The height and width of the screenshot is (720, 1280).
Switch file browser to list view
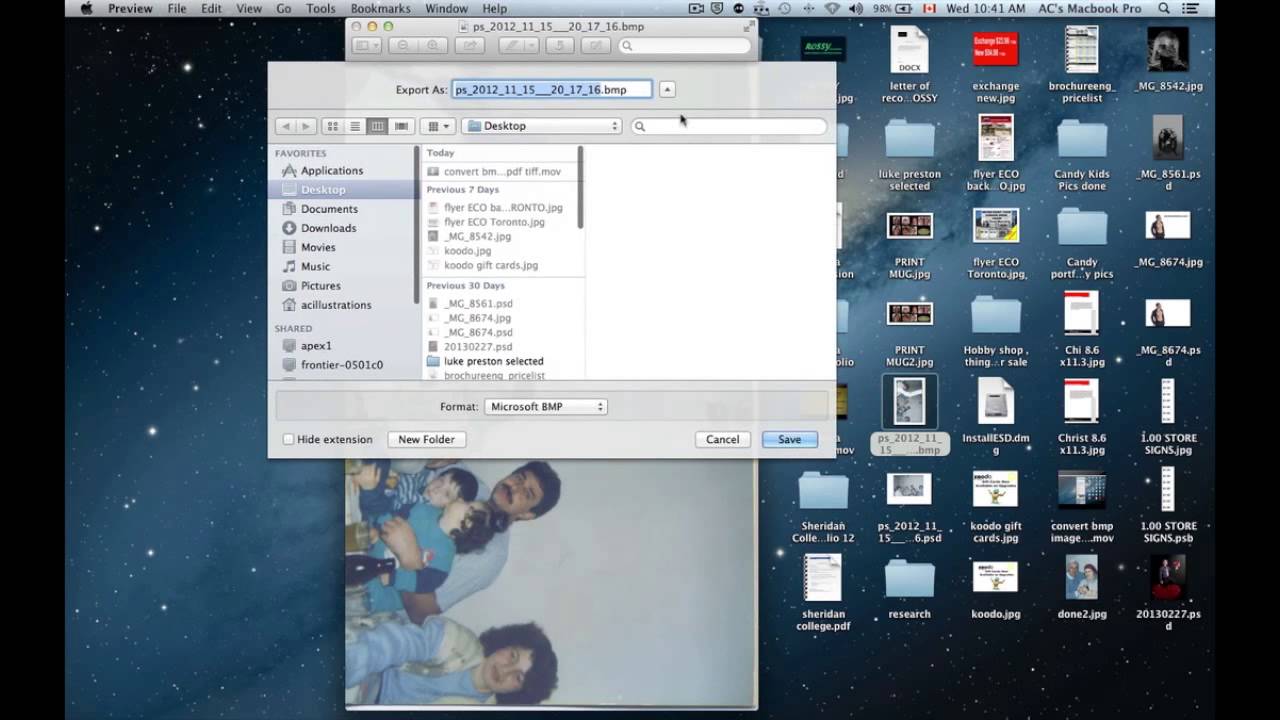(355, 126)
